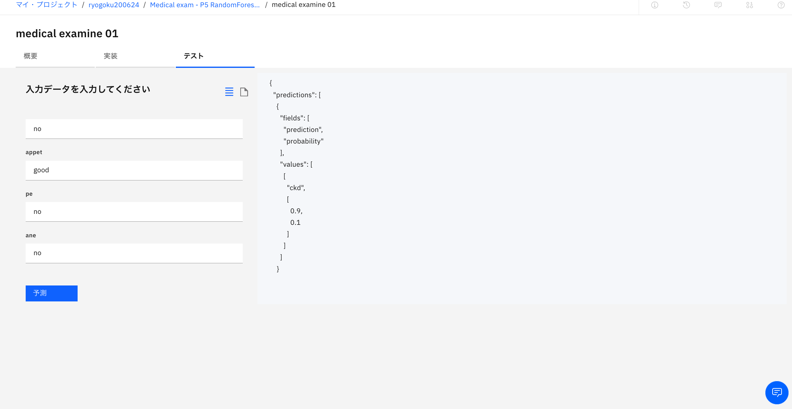This screenshot has height=409, width=792.
Task: Open the information icon in header
Action: (655, 5)
